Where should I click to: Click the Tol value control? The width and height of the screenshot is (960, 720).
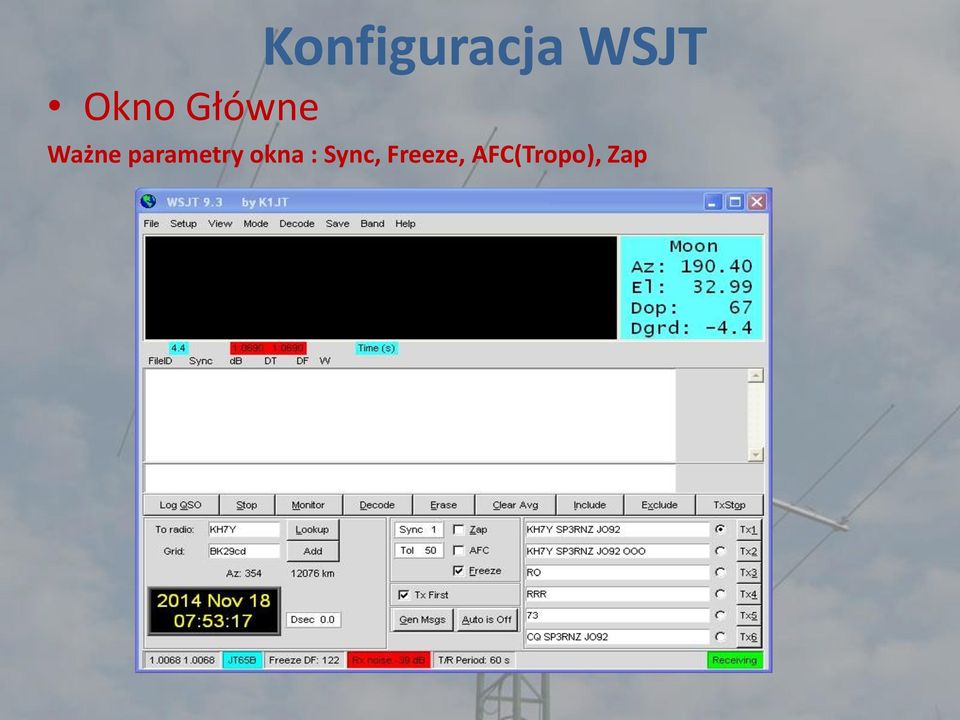[x=418, y=550]
